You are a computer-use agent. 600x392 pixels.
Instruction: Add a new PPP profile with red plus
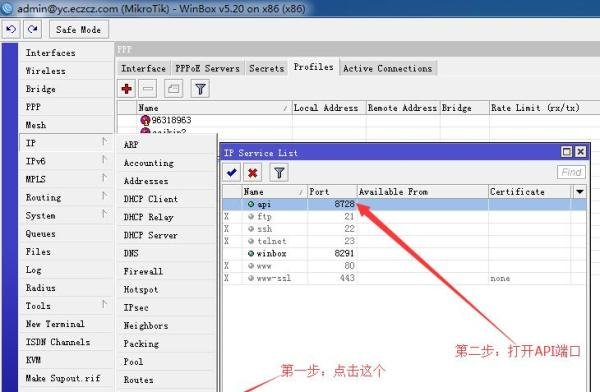tap(127, 89)
